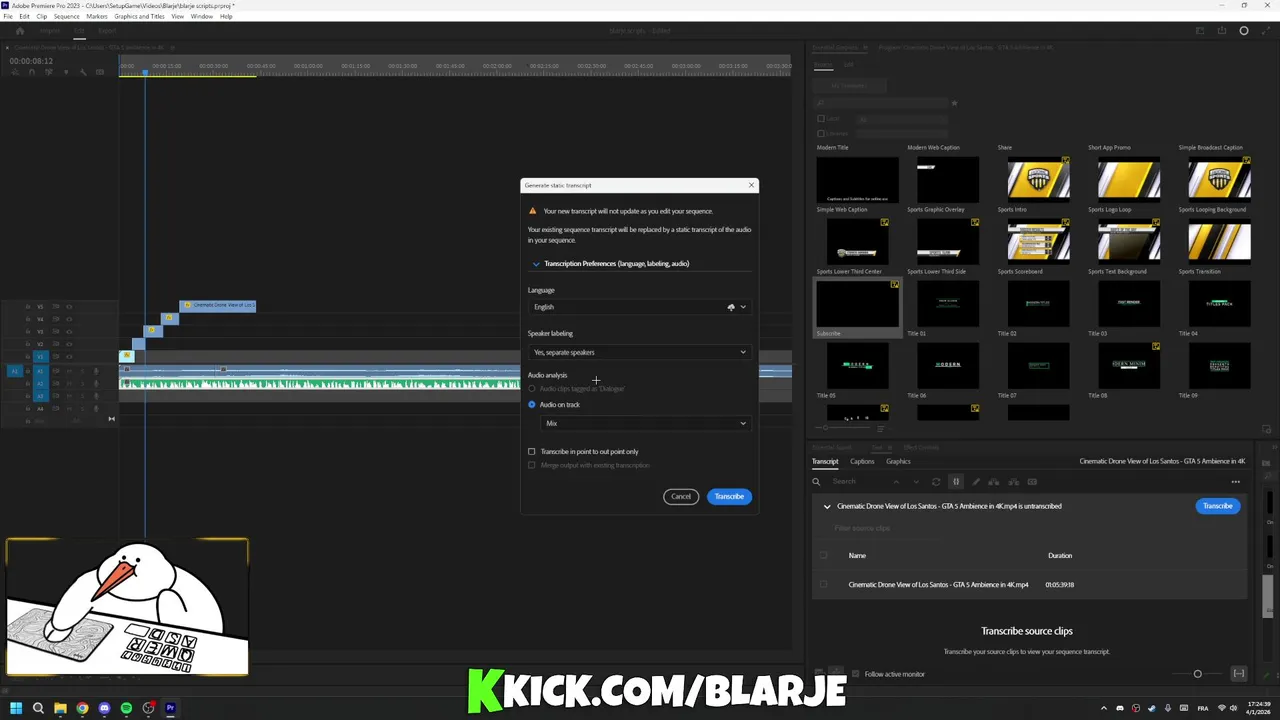Viewport: 1280px width, 720px height.
Task: Open Google Chrome from taskbar
Action: click(x=82, y=708)
